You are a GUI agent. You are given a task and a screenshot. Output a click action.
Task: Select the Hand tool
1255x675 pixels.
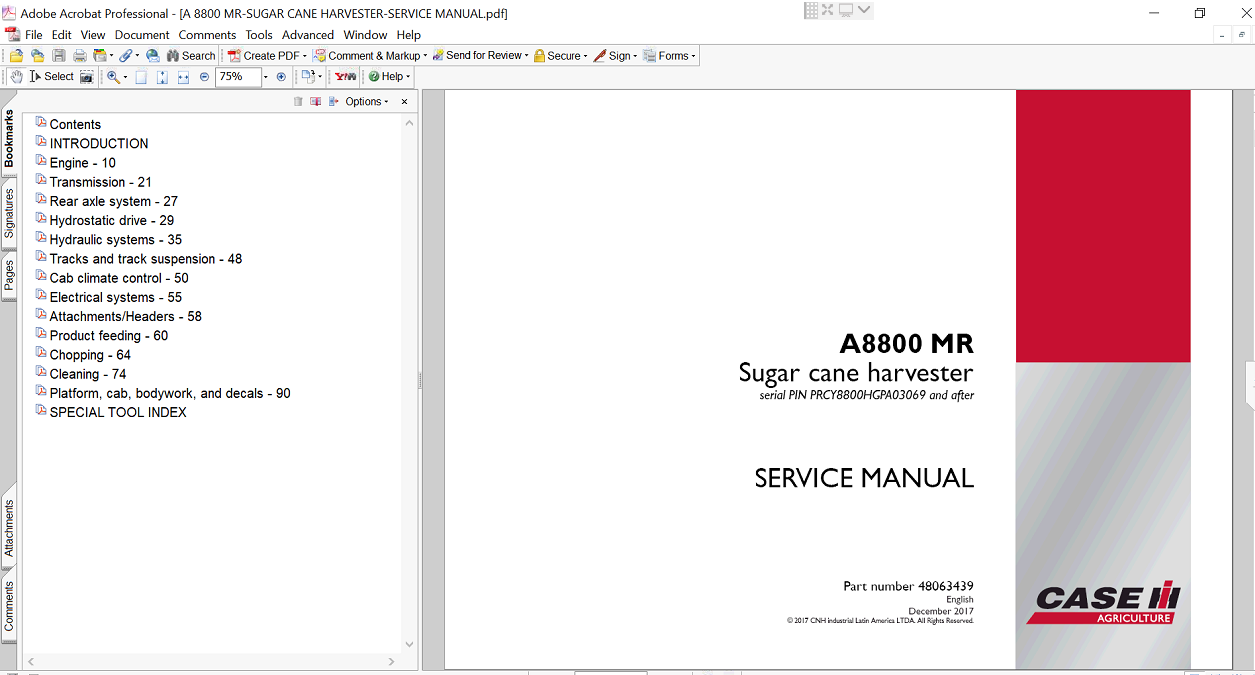(17, 77)
